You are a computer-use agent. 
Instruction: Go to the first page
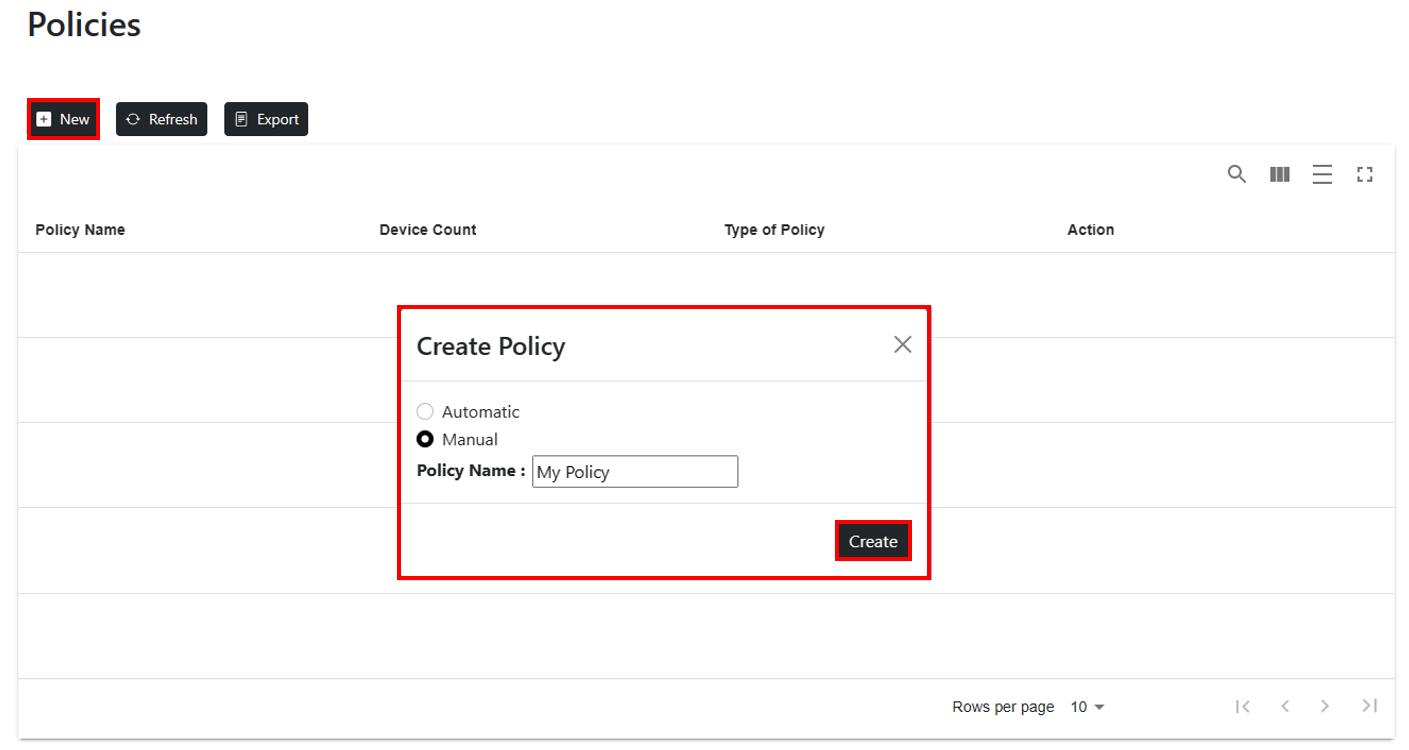[x=1243, y=706]
